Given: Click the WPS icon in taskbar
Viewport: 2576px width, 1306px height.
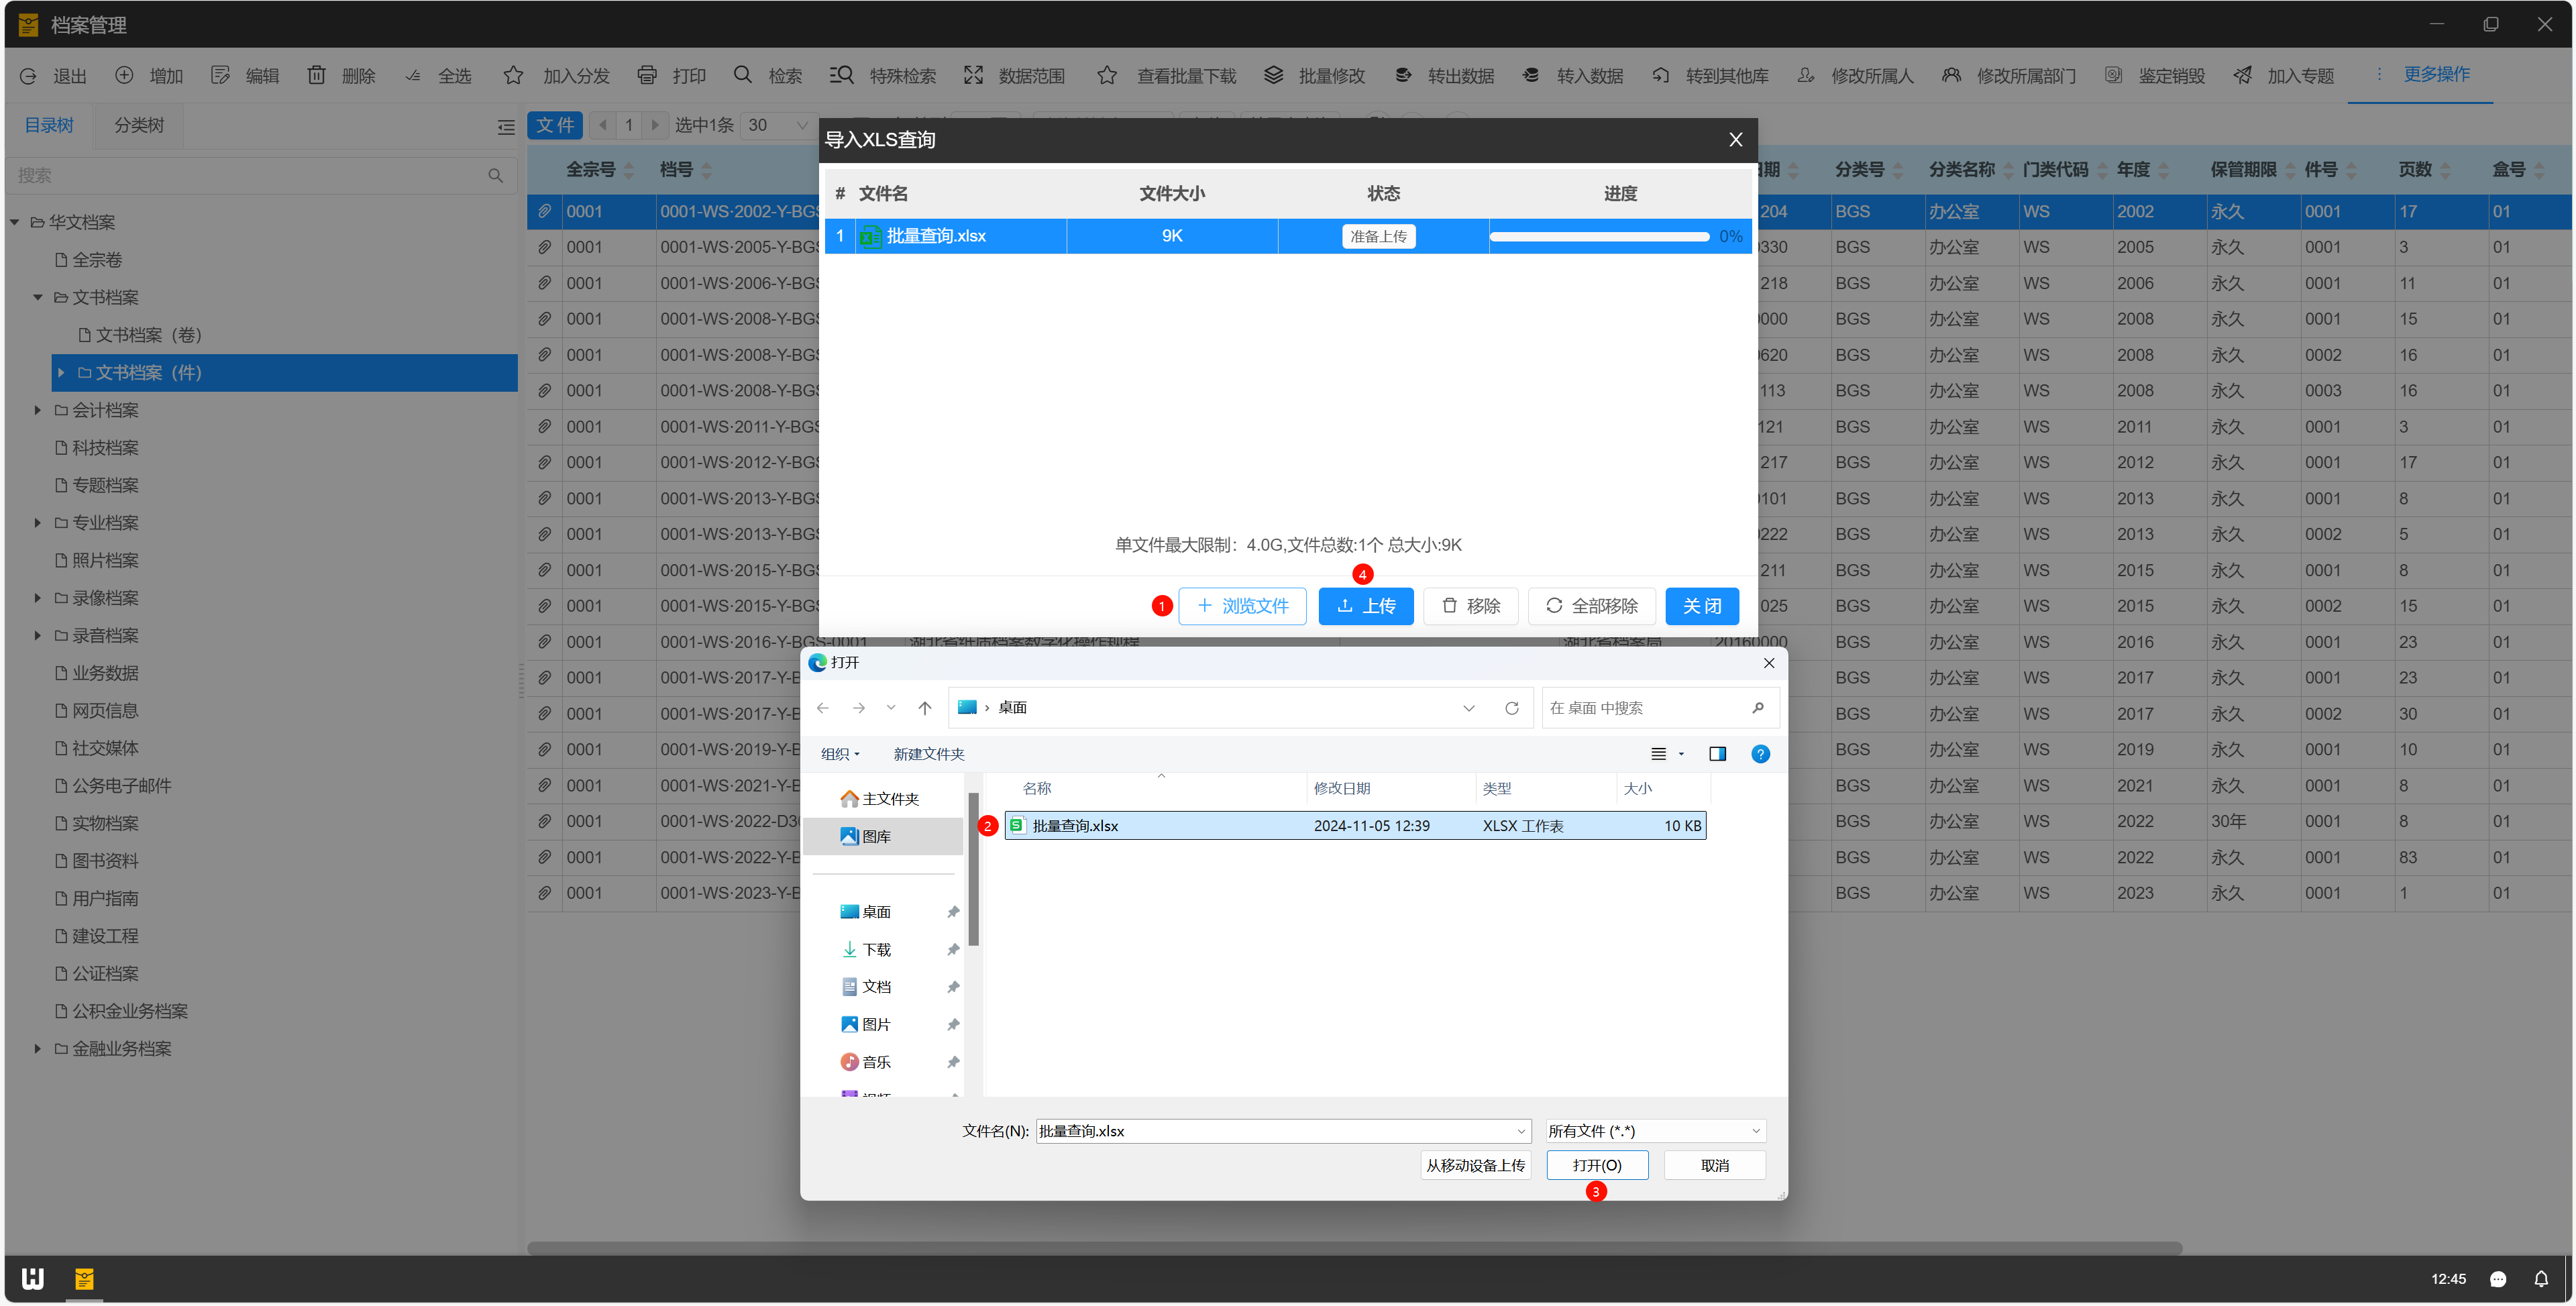Looking at the screenshot, I should (33, 1279).
